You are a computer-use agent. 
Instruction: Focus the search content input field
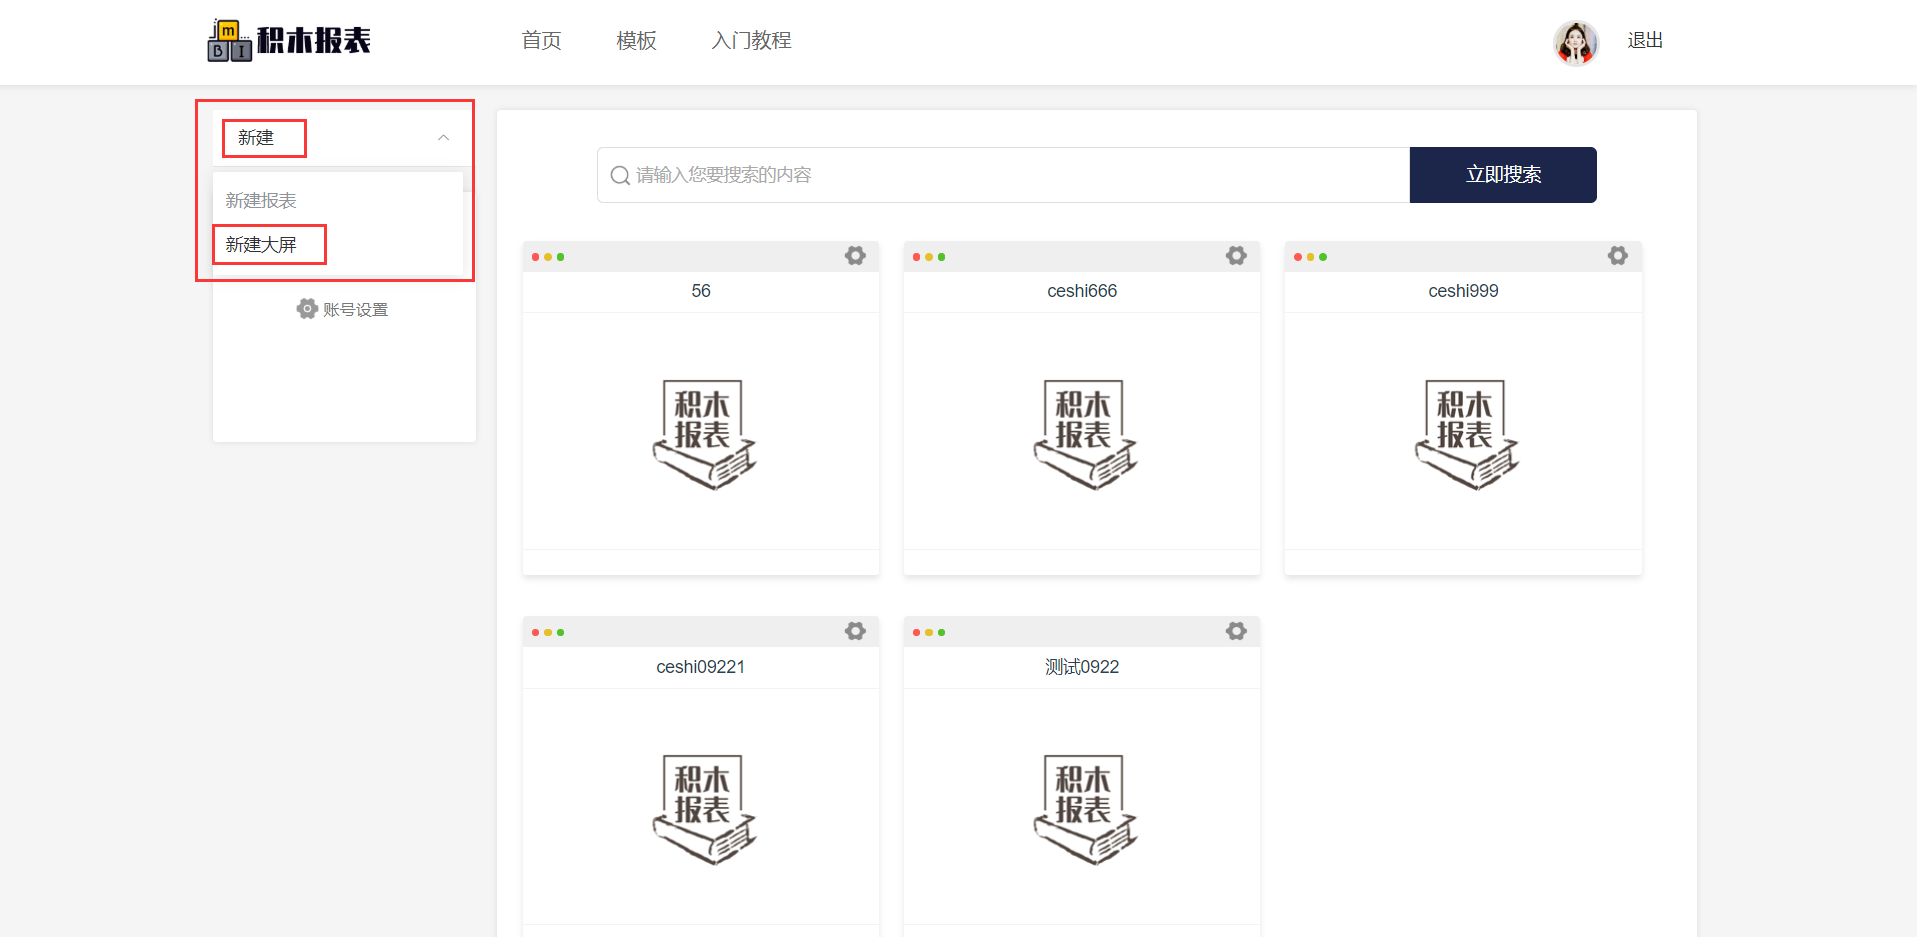click(1003, 175)
